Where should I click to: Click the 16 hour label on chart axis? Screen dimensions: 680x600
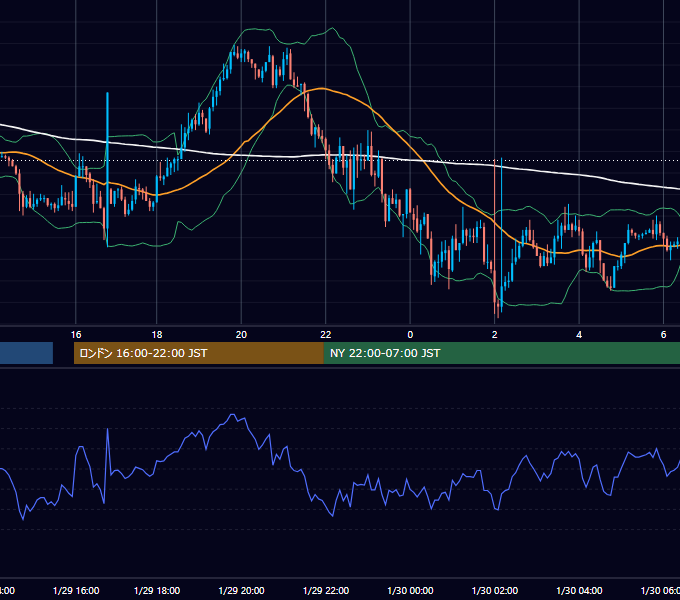76,334
